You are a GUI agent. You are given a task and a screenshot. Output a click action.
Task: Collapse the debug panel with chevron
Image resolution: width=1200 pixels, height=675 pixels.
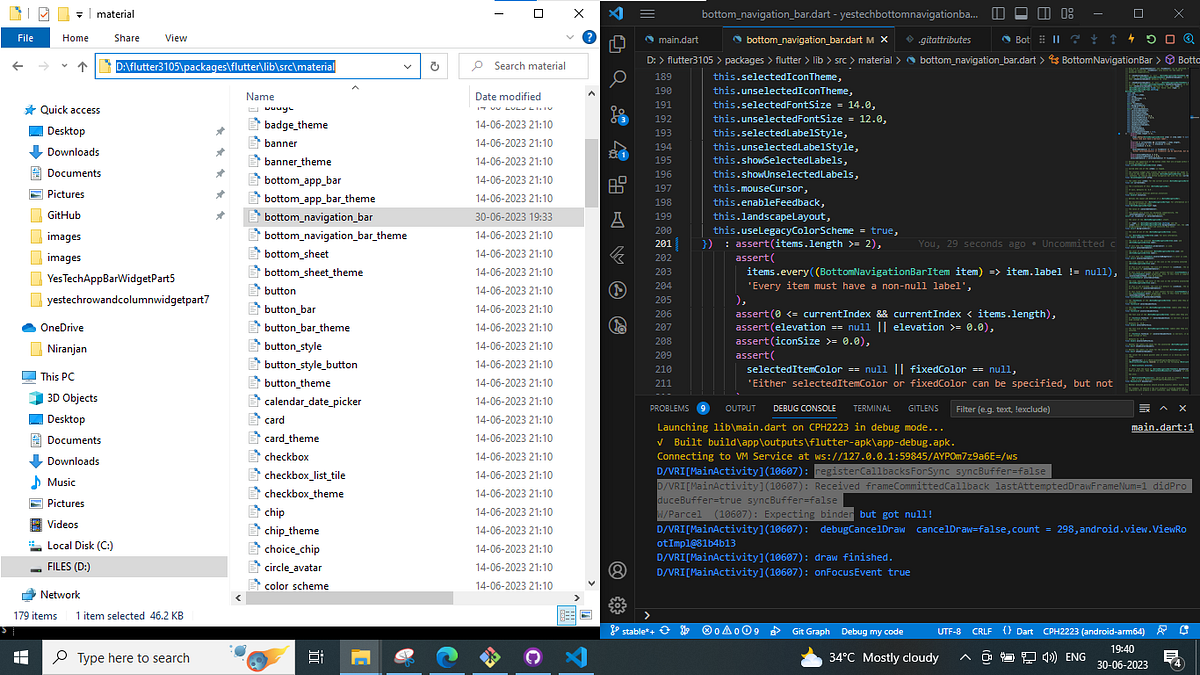click(1165, 408)
